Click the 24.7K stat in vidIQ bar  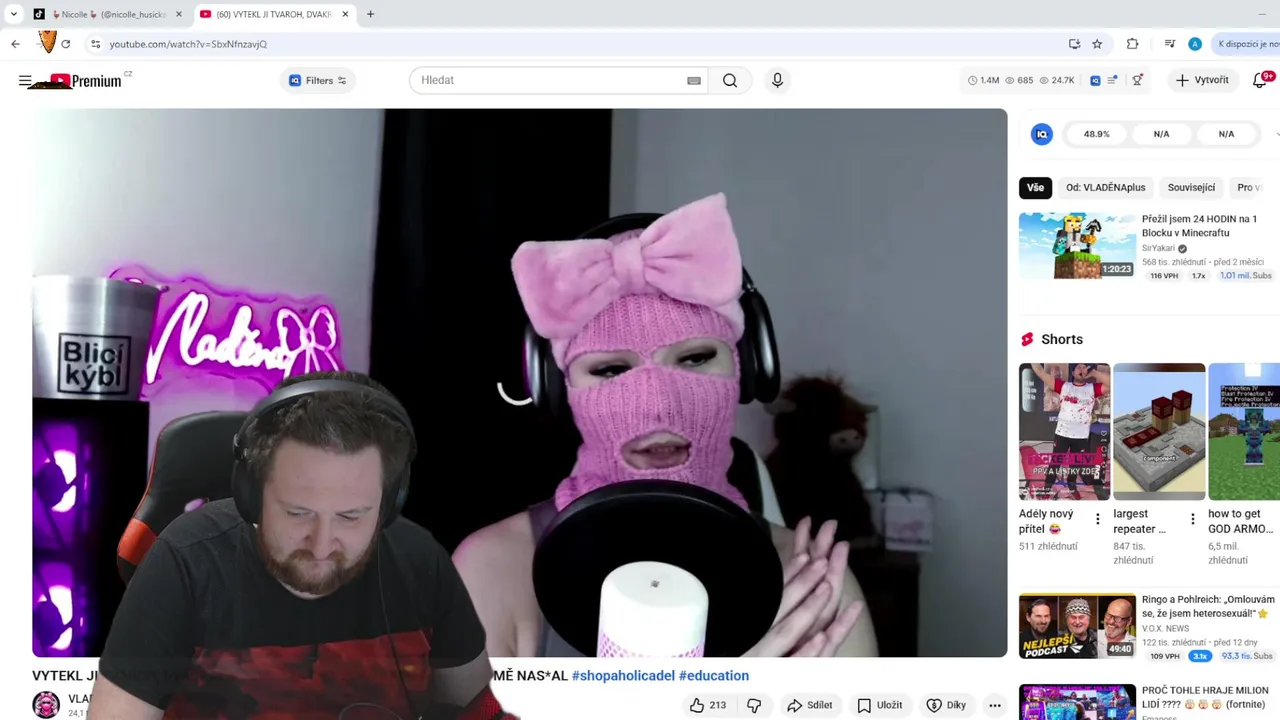[x=1056, y=80]
